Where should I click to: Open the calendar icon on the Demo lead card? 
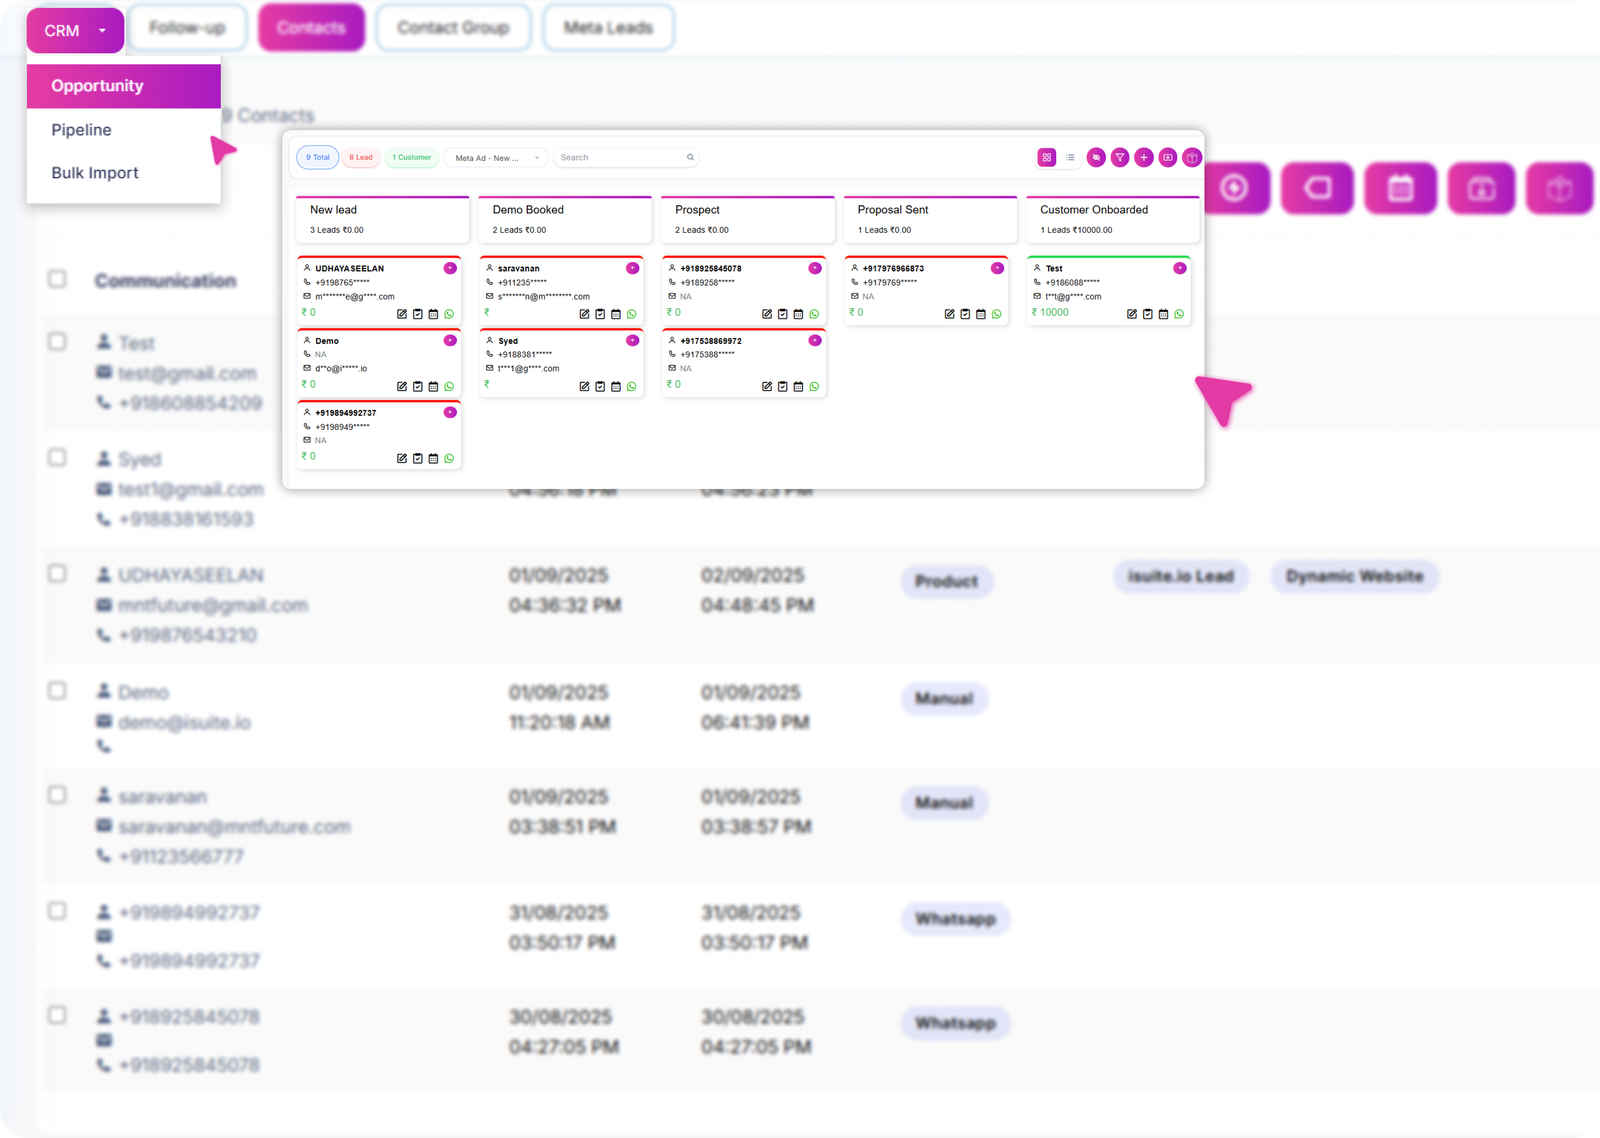(433, 386)
